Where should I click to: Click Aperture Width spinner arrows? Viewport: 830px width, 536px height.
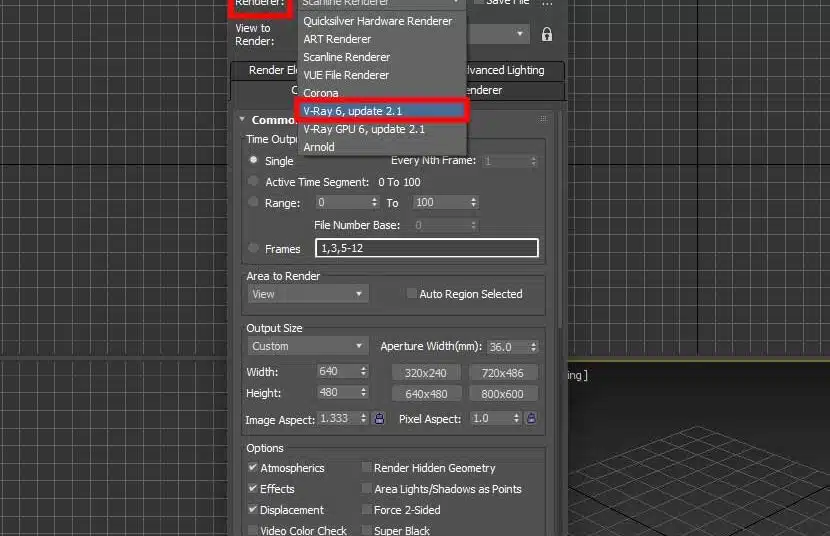pos(534,347)
